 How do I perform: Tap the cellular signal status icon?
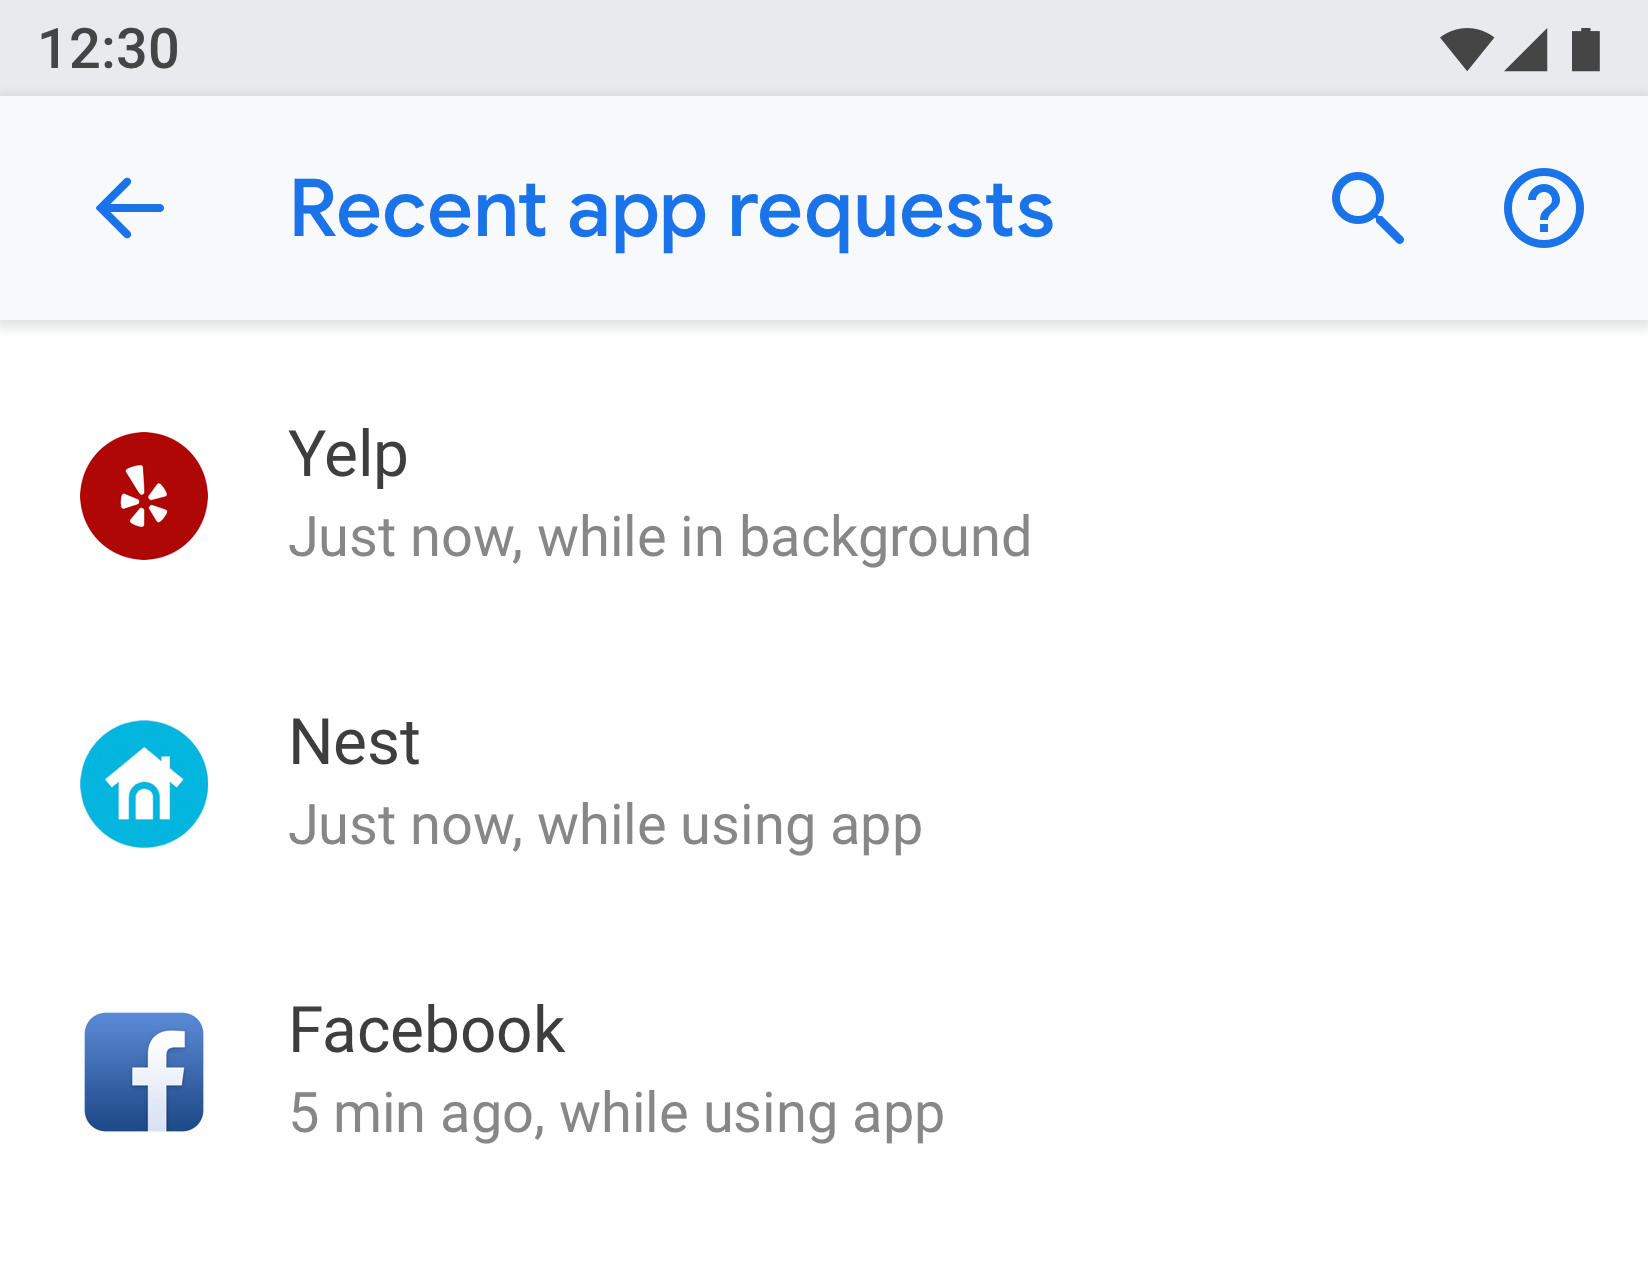click(1526, 49)
